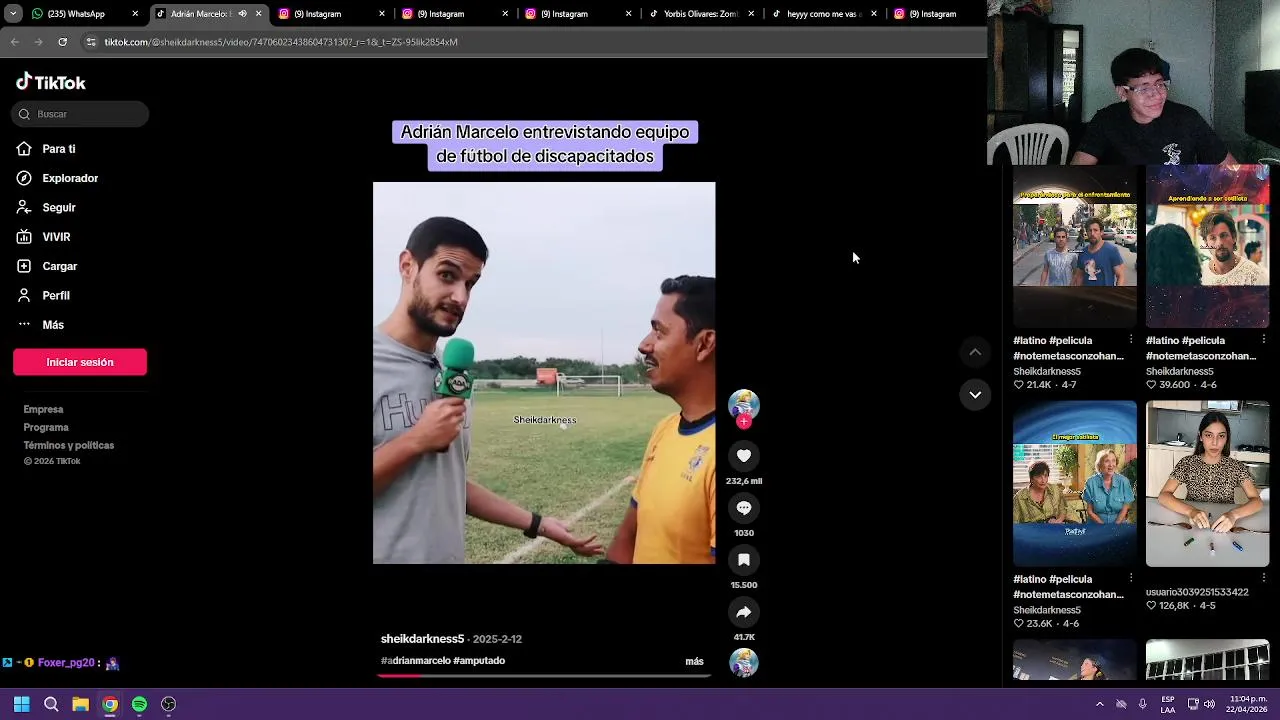Open Para ti home icon
The image size is (1280, 720).
pos(24,149)
